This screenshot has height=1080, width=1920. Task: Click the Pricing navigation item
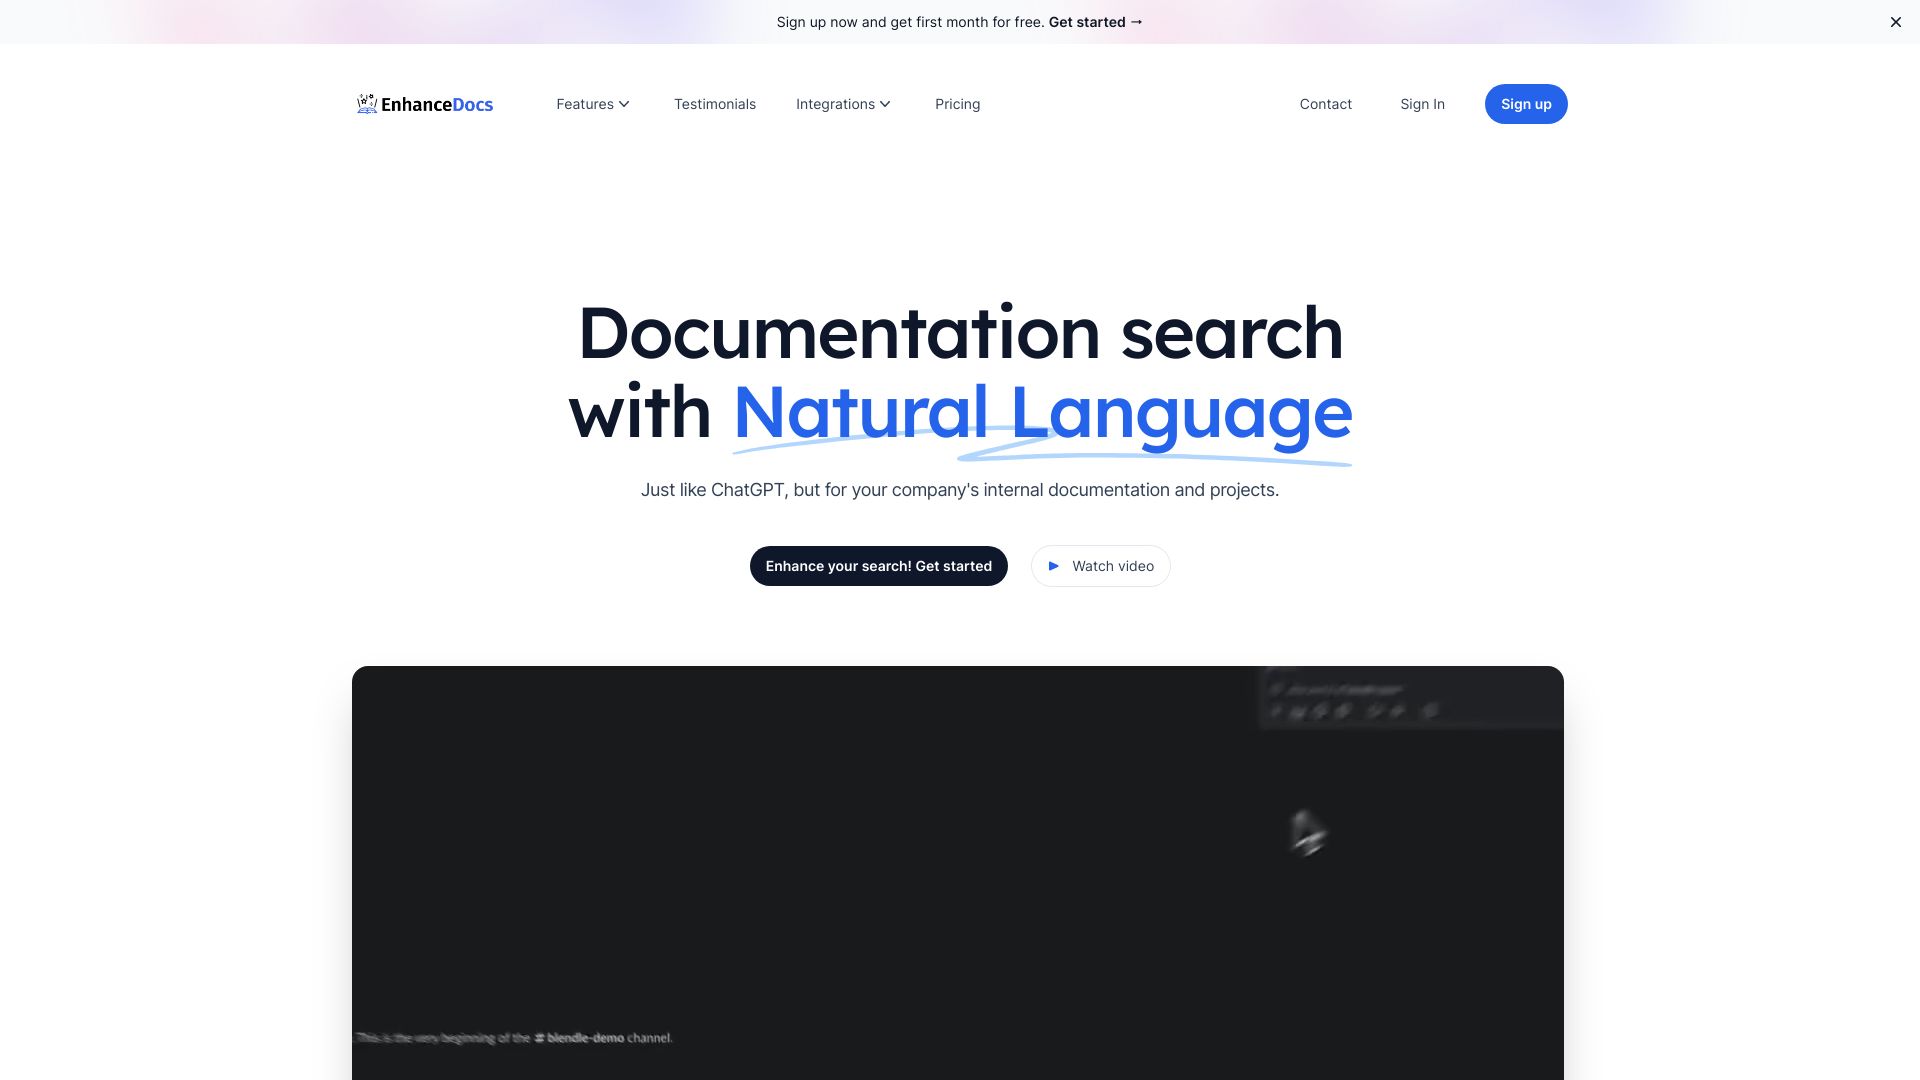[x=957, y=104]
